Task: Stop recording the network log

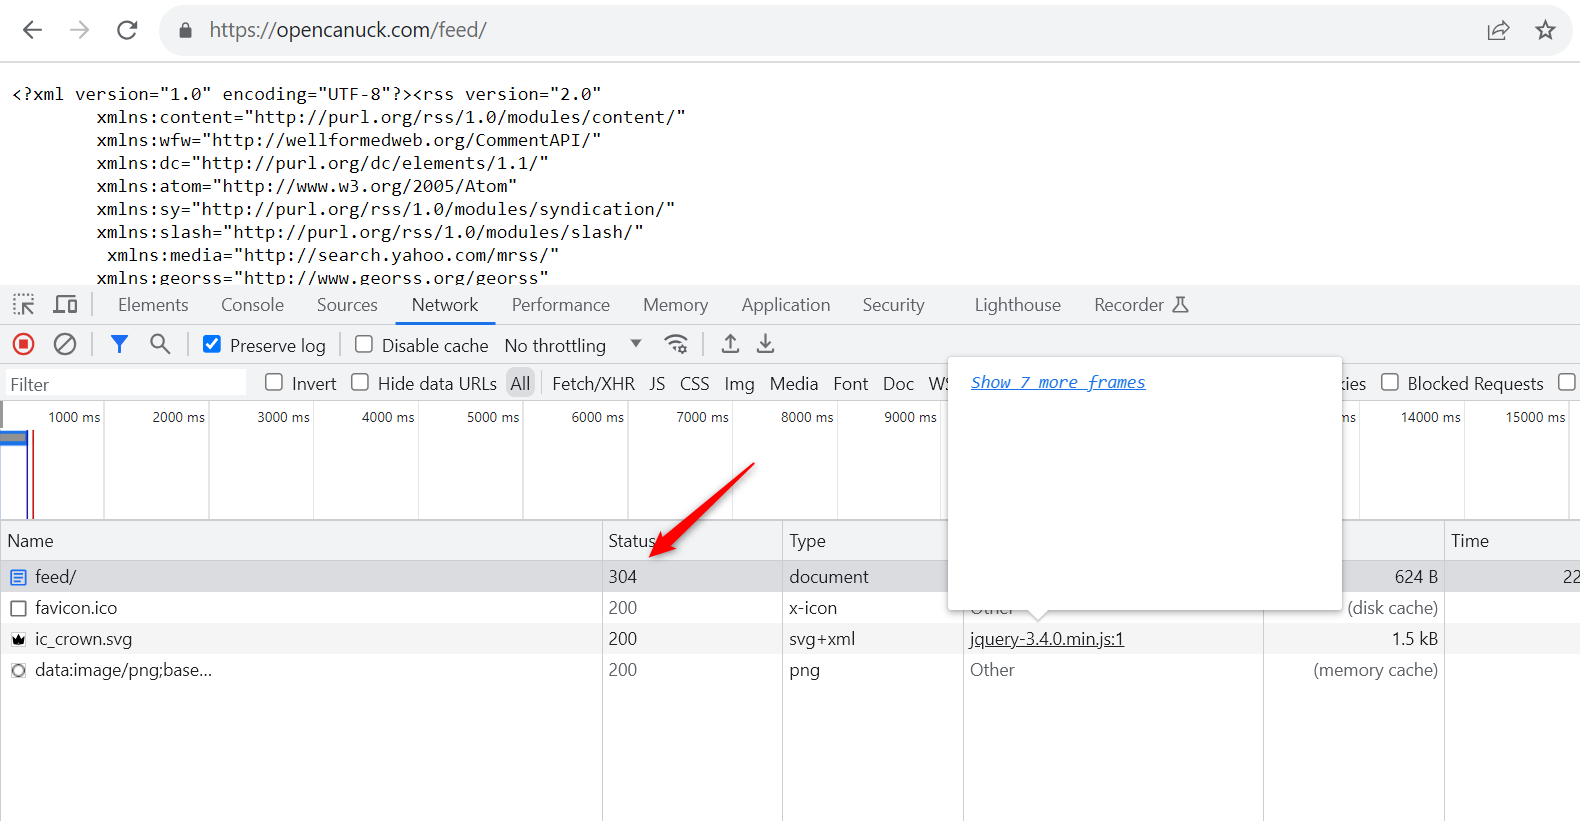Action: pyautogui.click(x=24, y=344)
